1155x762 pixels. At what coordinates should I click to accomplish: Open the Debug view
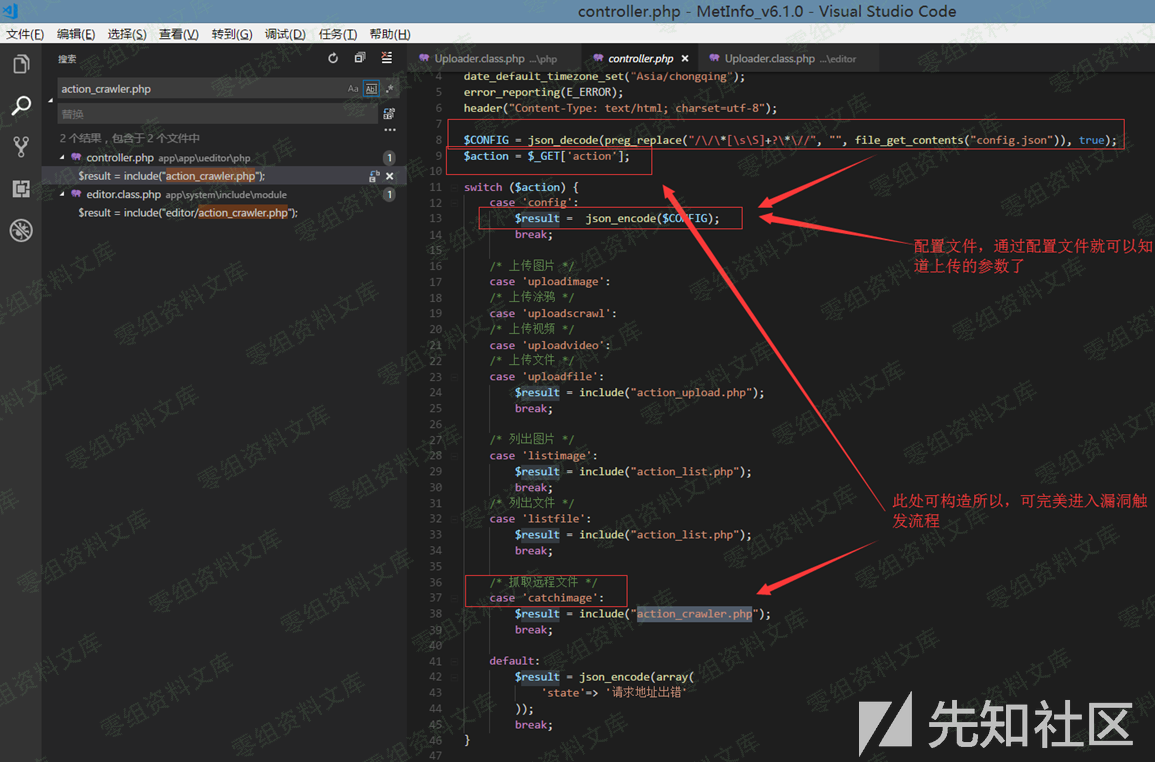coord(20,231)
